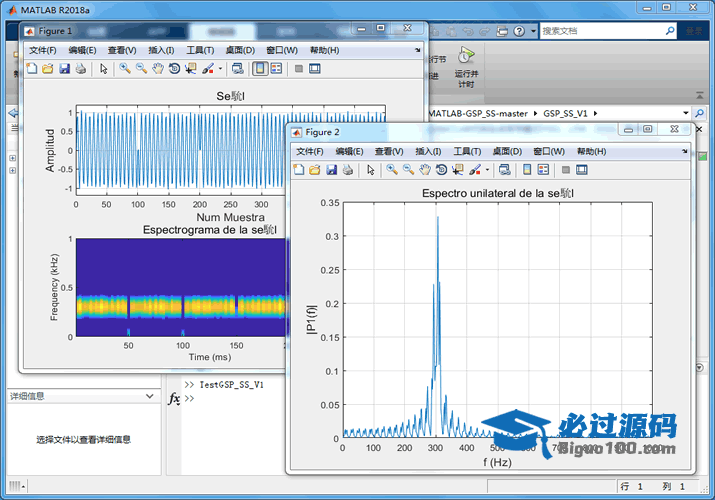Click GSP_SS_V1 folder in address path
The width and height of the screenshot is (715, 500).
click(x=566, y=113)
